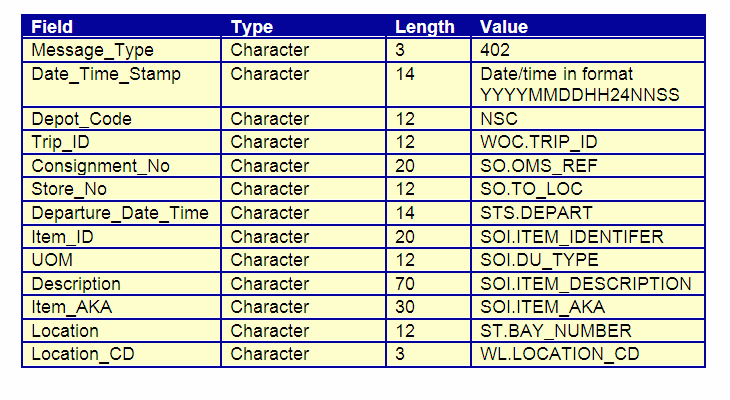730x400 pixels.
Task: Select the ST.BAY_NUMBER value cell
Action: [588, 331]
